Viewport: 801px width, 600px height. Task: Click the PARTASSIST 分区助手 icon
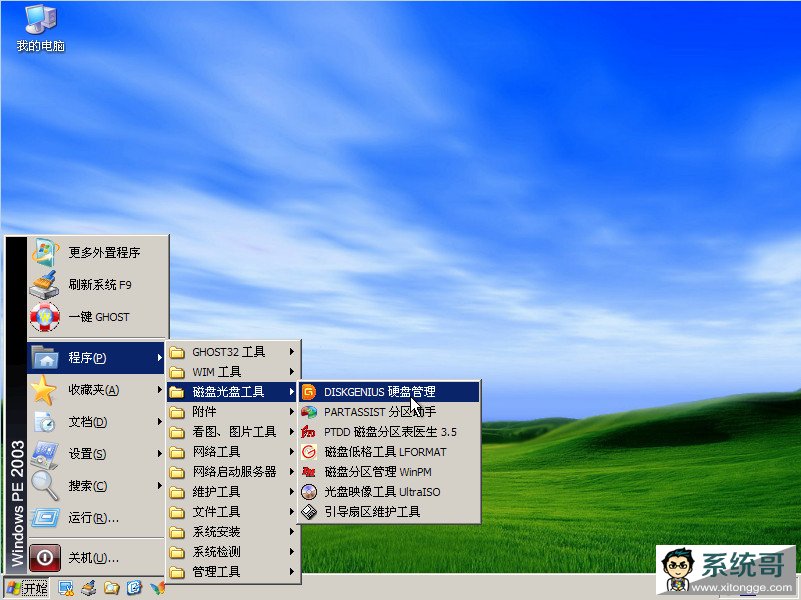309,412
